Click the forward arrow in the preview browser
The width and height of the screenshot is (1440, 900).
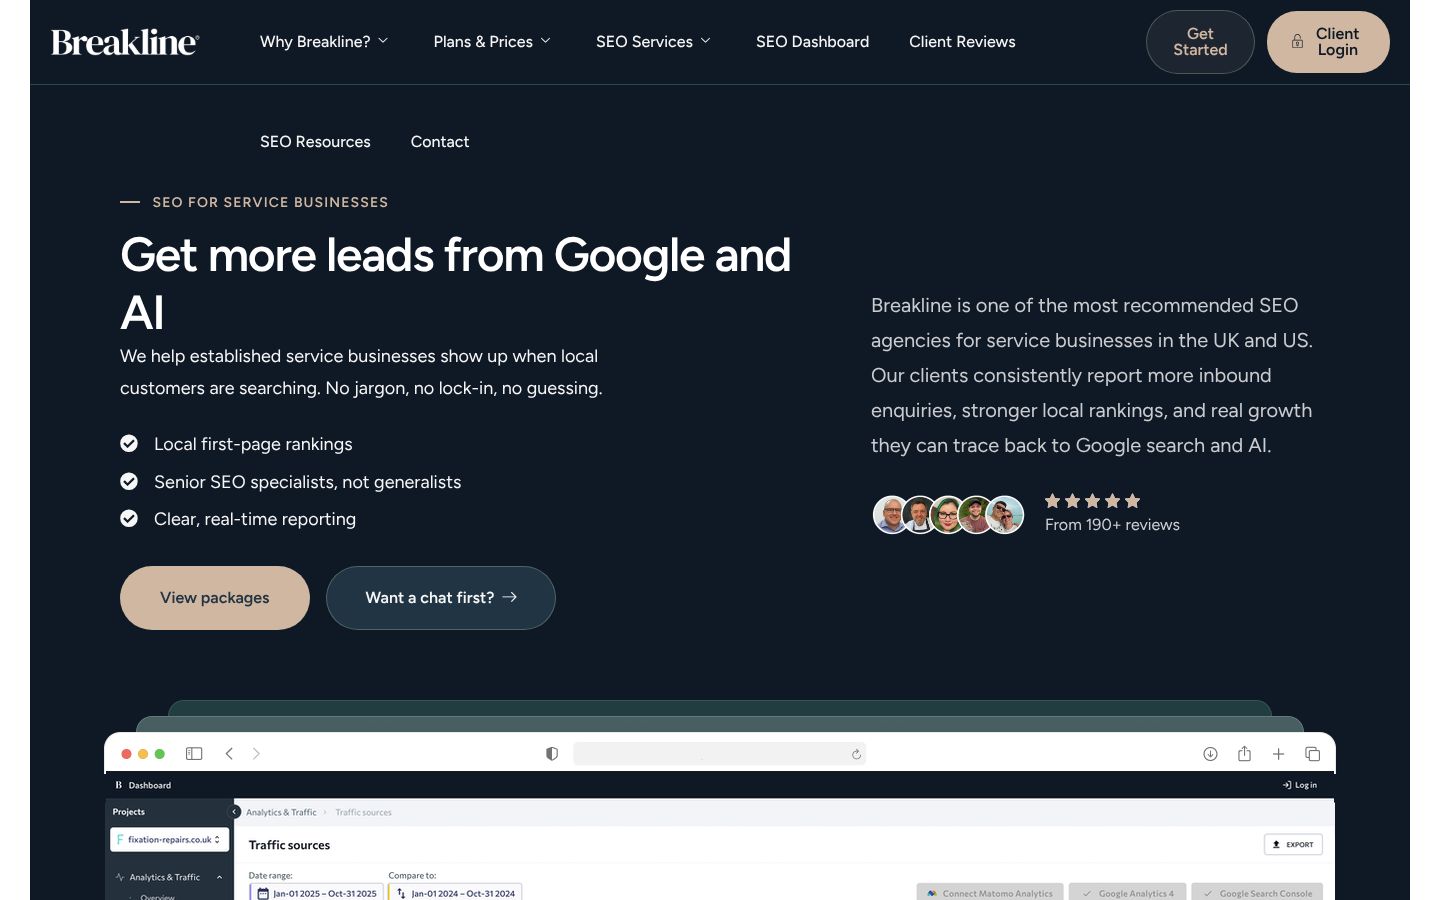[256, 754]
